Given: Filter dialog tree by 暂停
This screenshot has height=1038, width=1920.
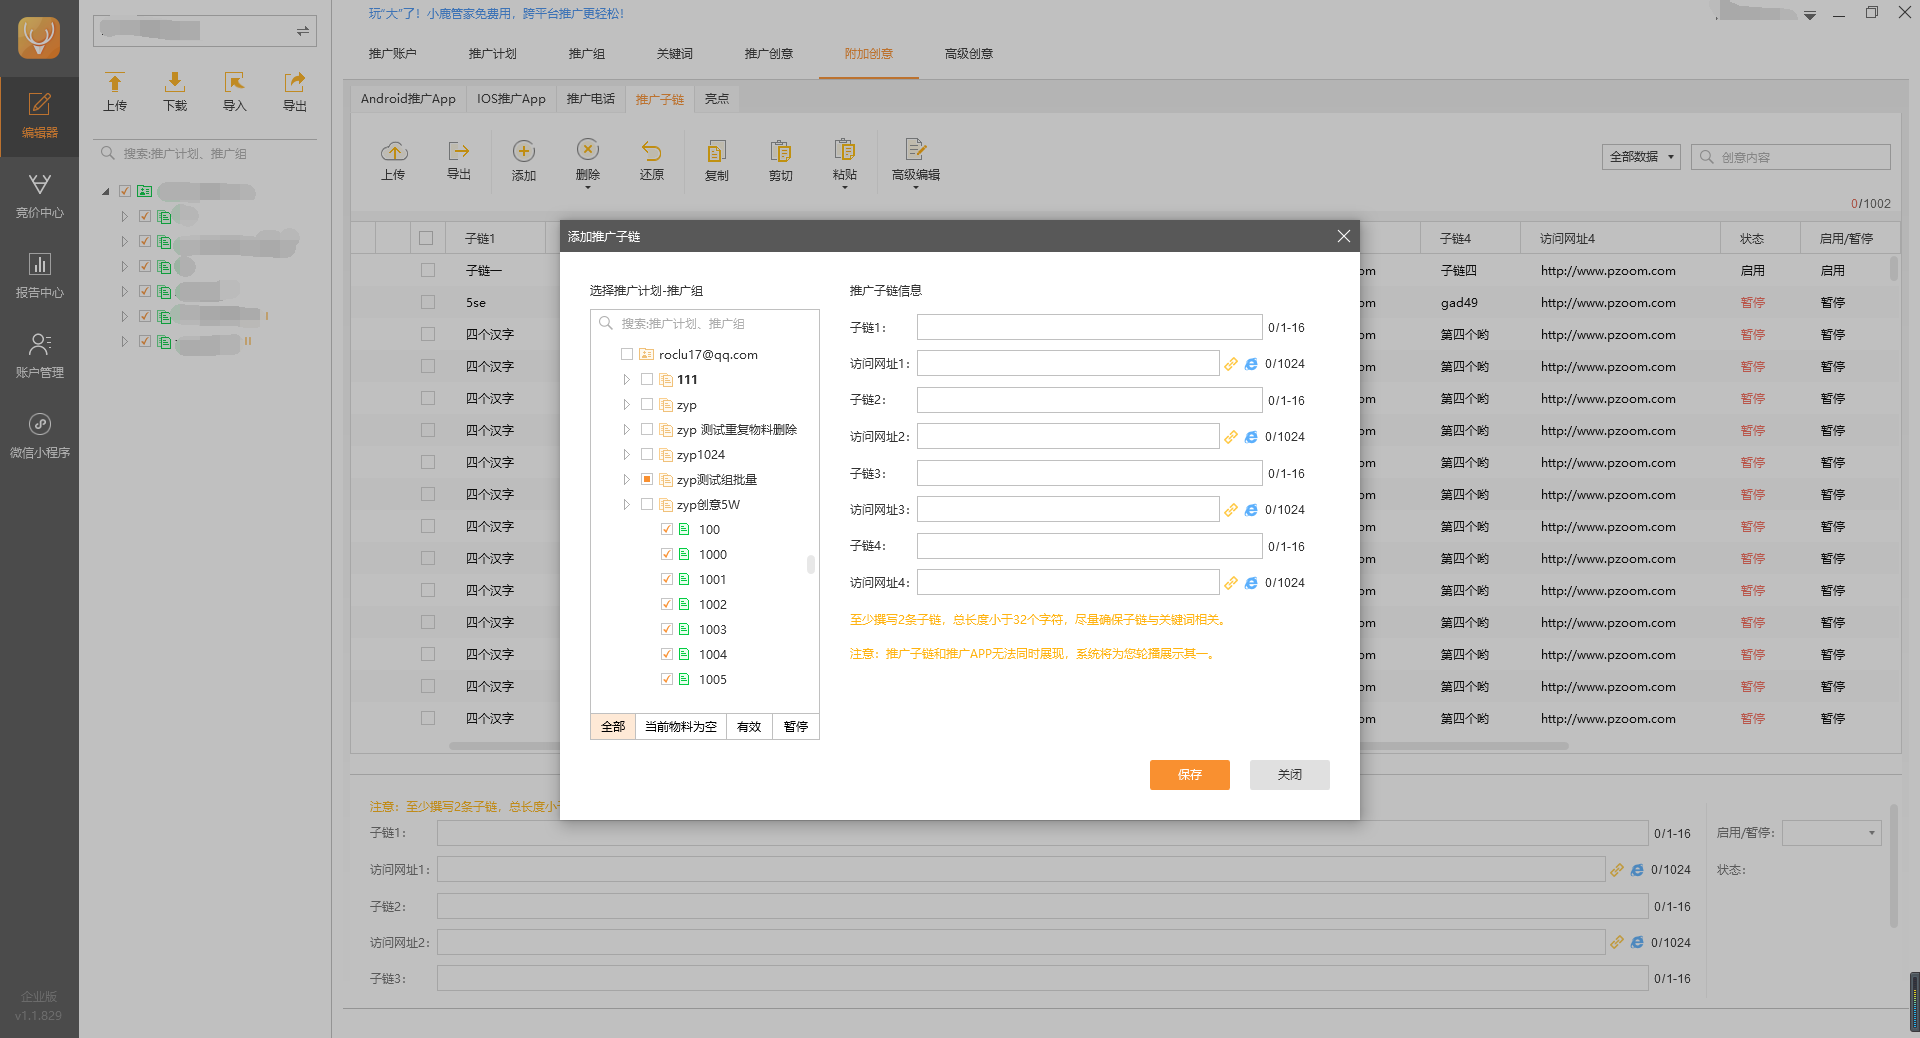Looking at the screenshot, I should pyautogui.click(x=796, y=727).
